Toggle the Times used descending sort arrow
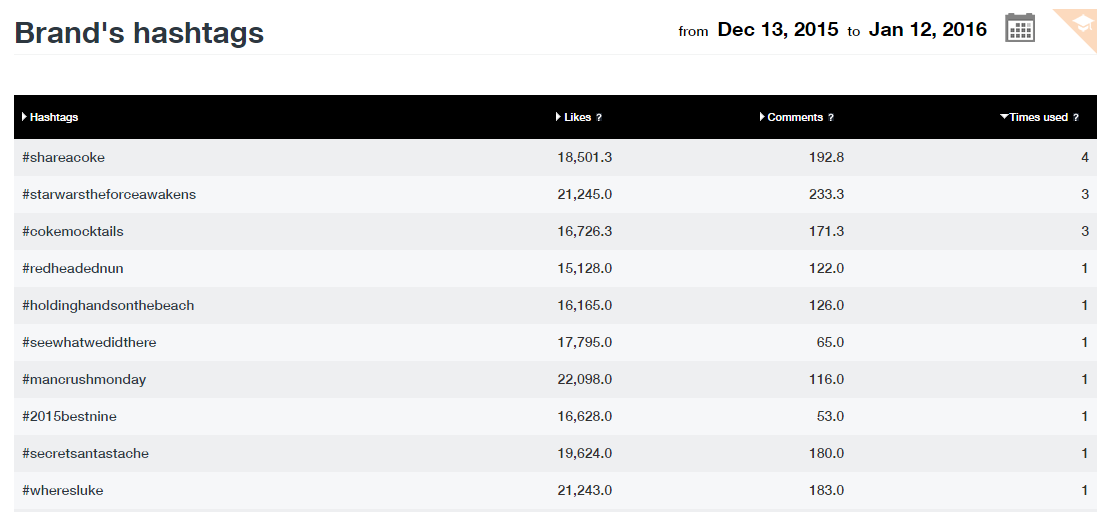1104x512 pixels. point(1004,117)
